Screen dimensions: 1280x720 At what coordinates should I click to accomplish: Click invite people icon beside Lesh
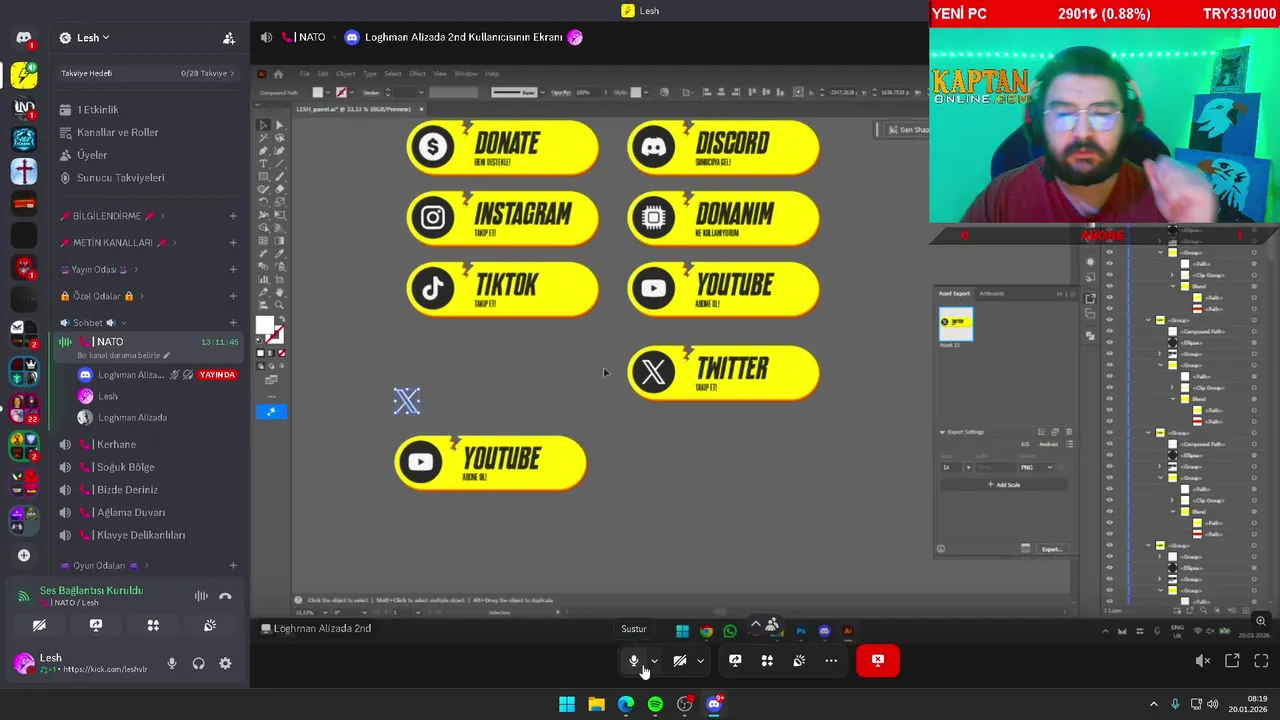click(x=228, y=38)
